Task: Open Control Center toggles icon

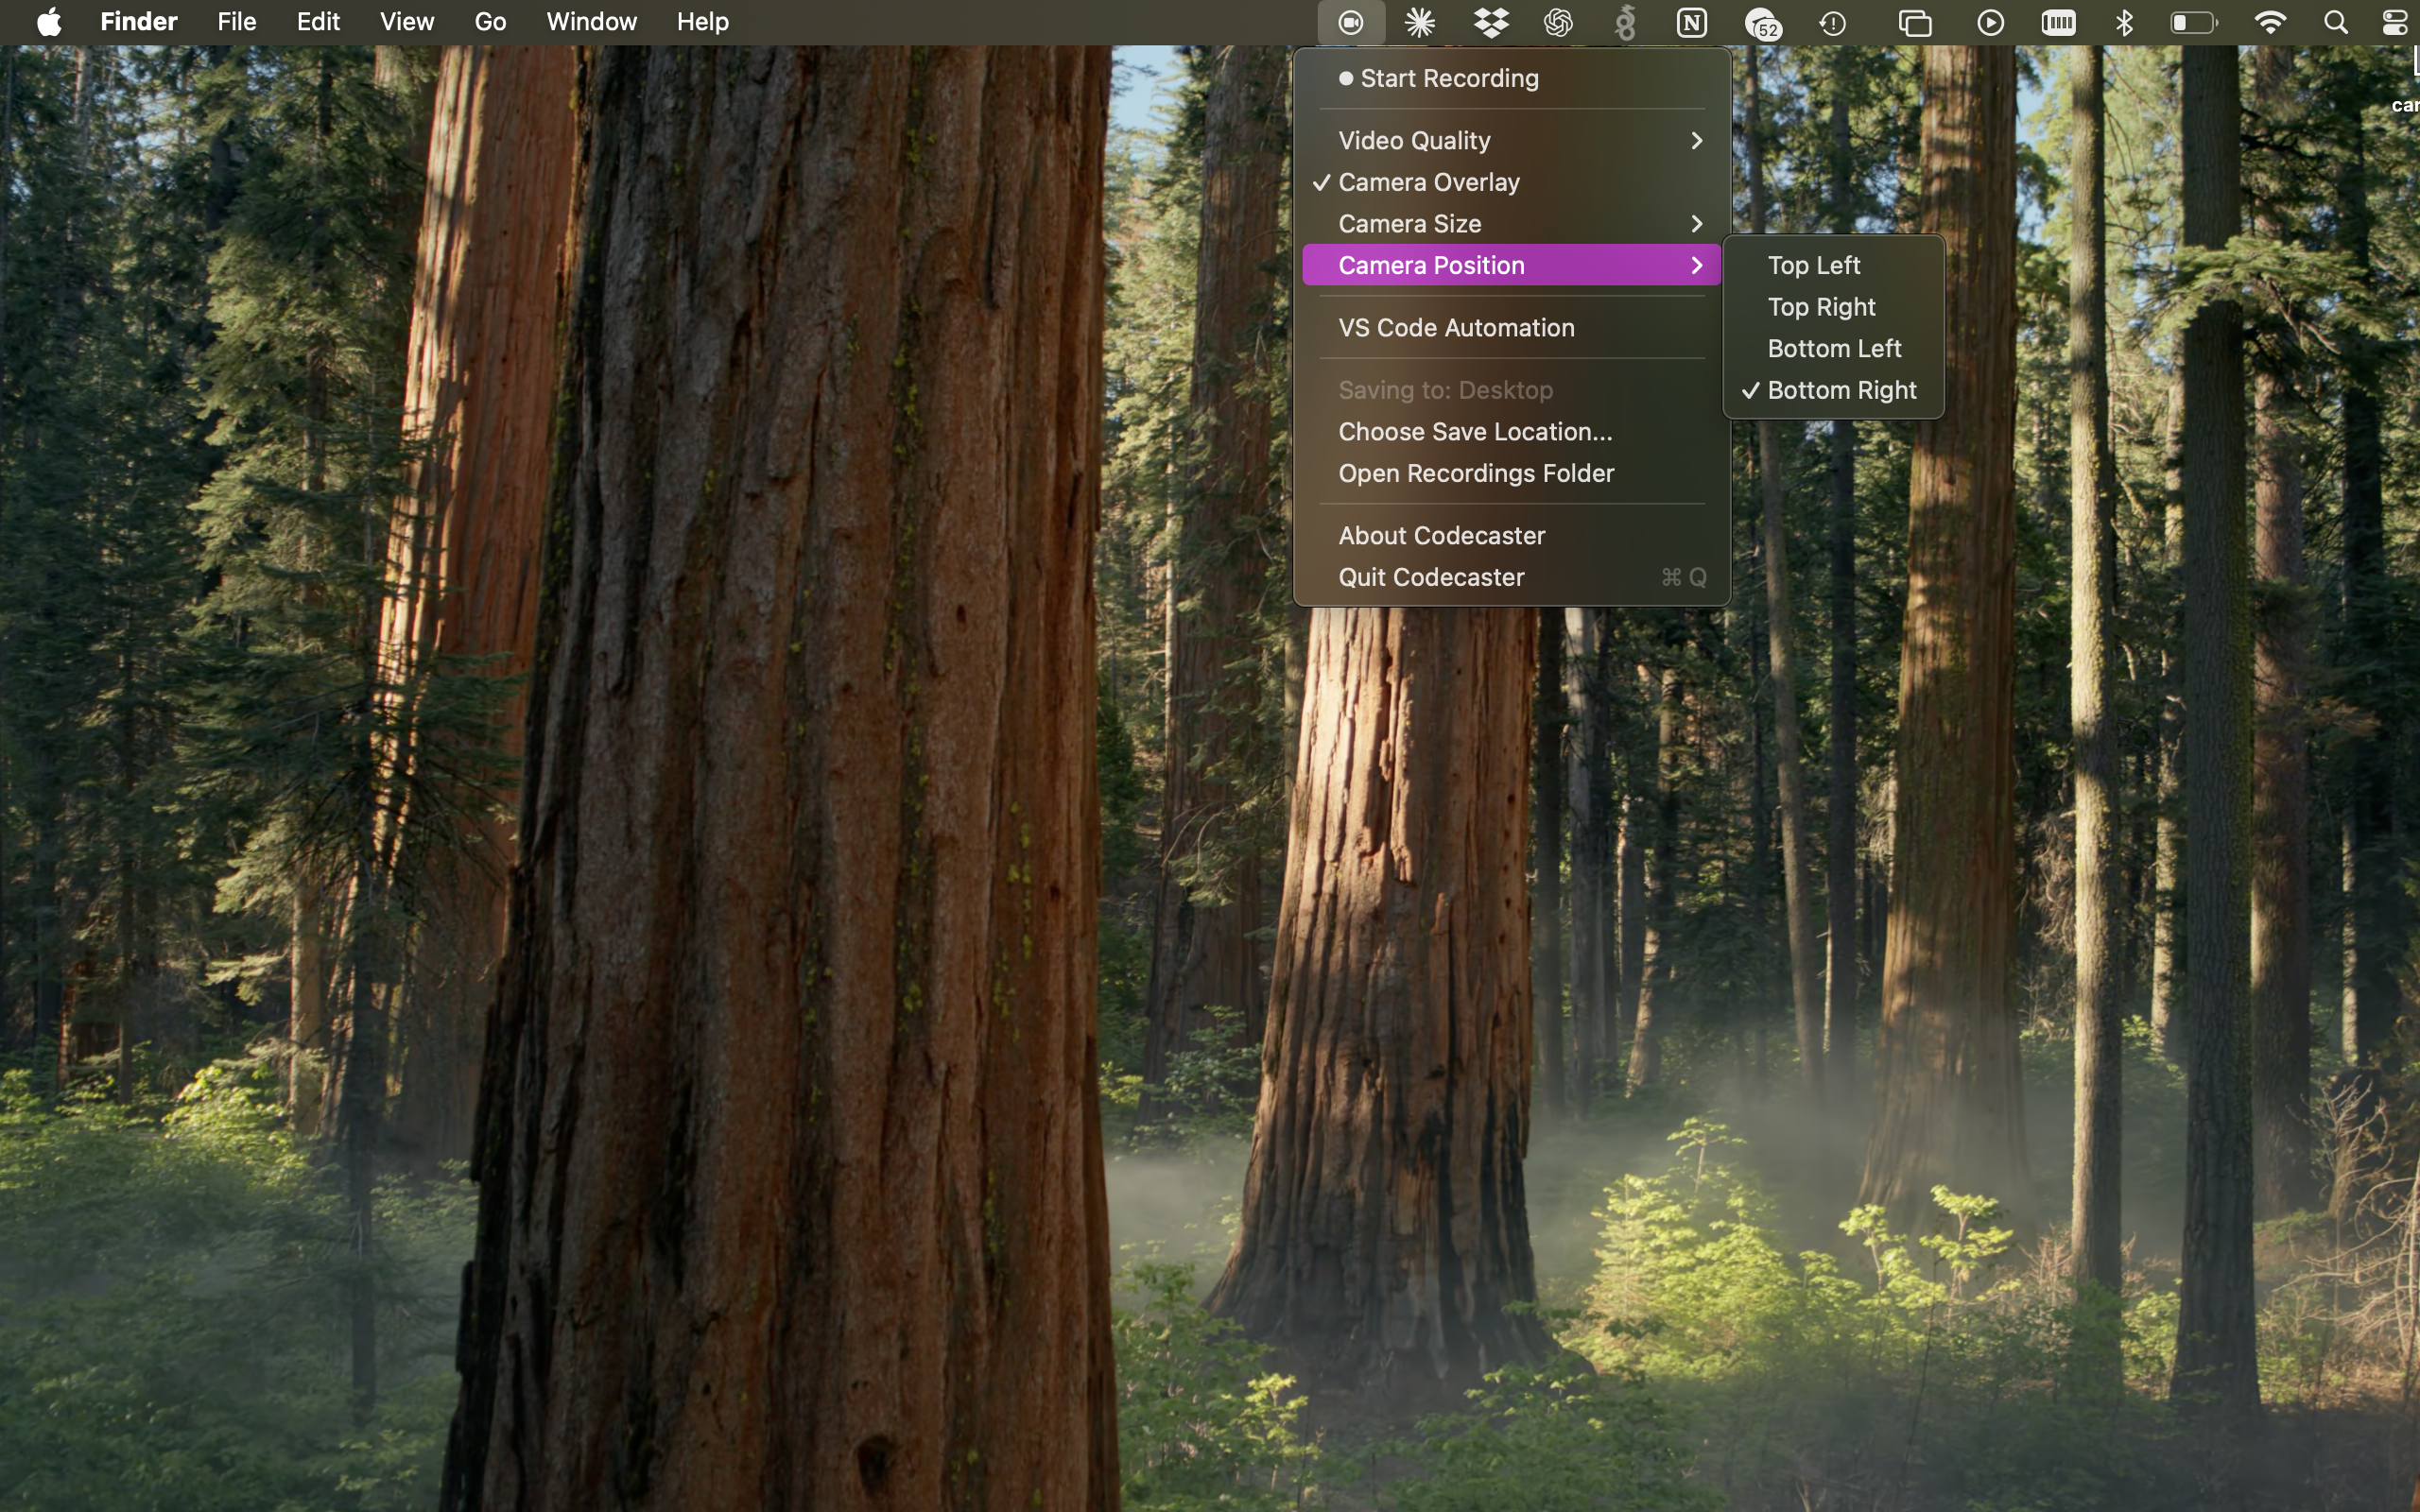Action: pos(2395,22)
